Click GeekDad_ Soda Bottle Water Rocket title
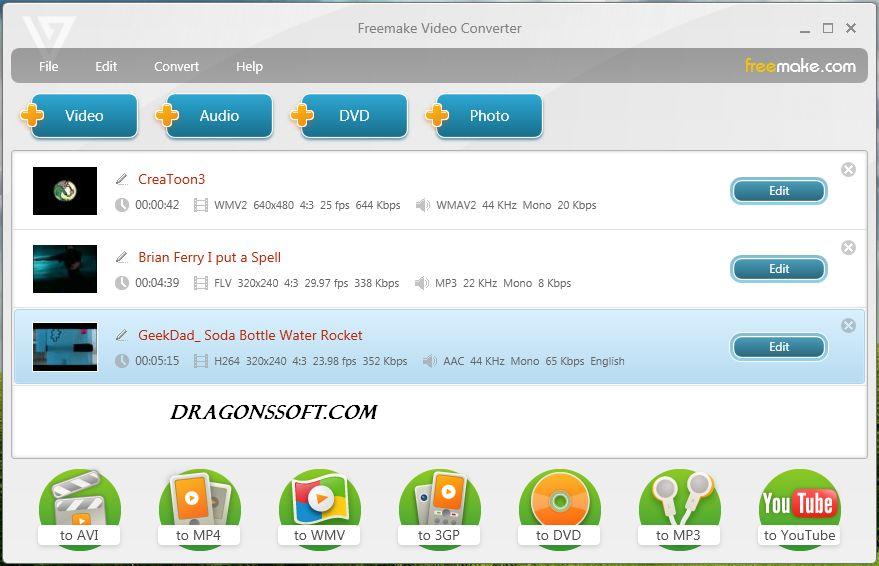879x566 pixels. pos(251,335)
